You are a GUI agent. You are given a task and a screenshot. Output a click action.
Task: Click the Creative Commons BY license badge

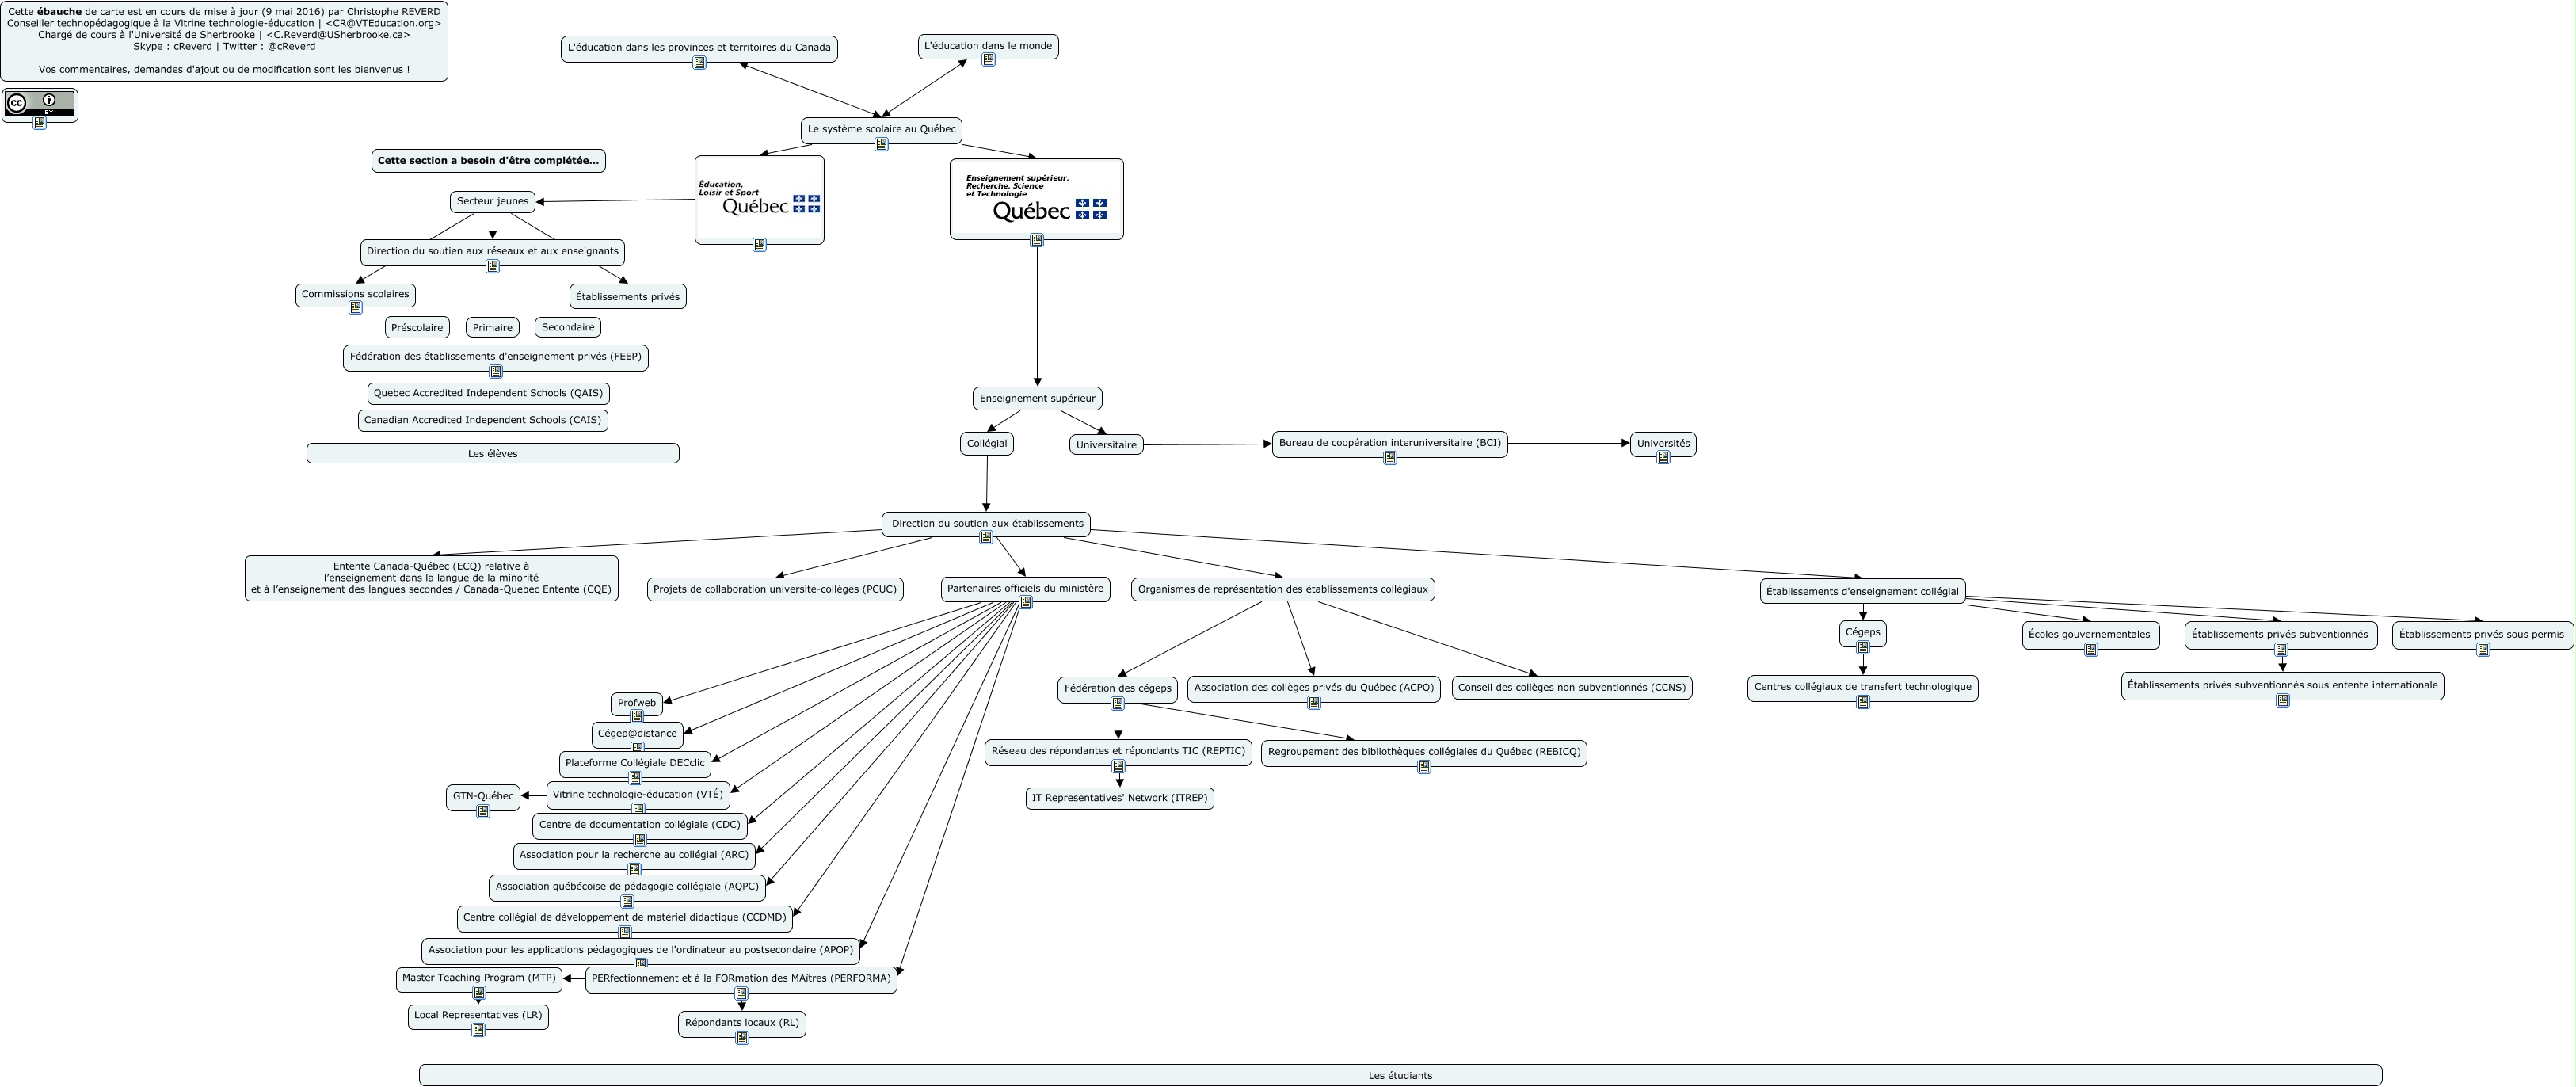pos(40,104)
